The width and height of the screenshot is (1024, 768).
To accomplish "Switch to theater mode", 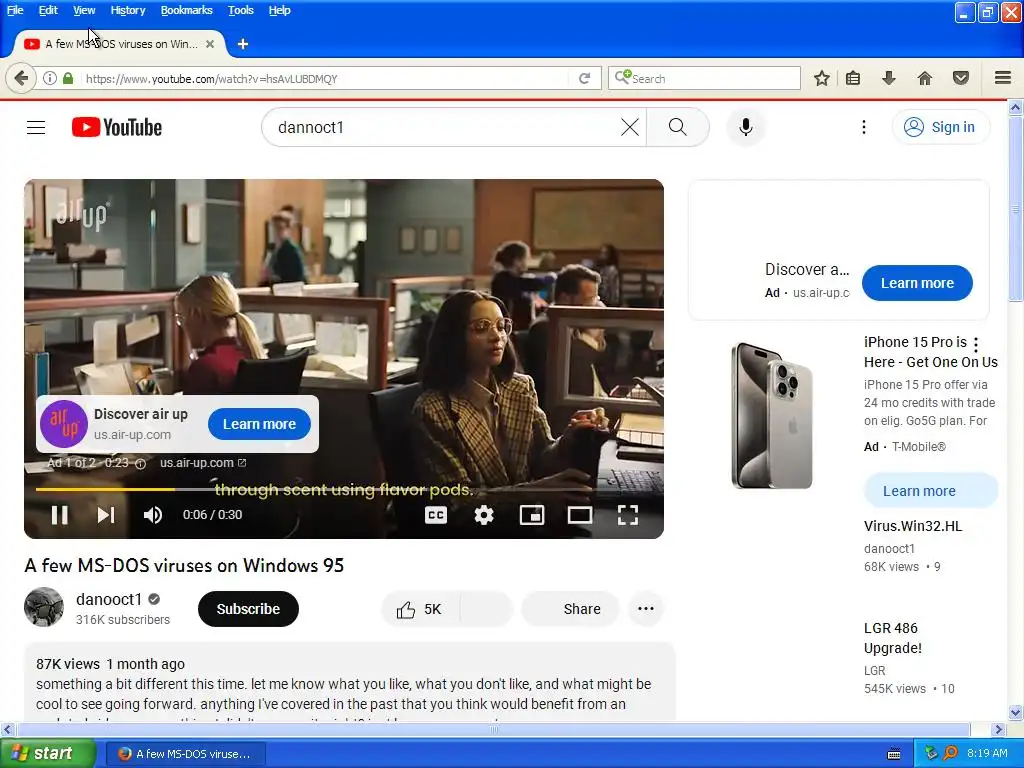I will pos(580,515).
